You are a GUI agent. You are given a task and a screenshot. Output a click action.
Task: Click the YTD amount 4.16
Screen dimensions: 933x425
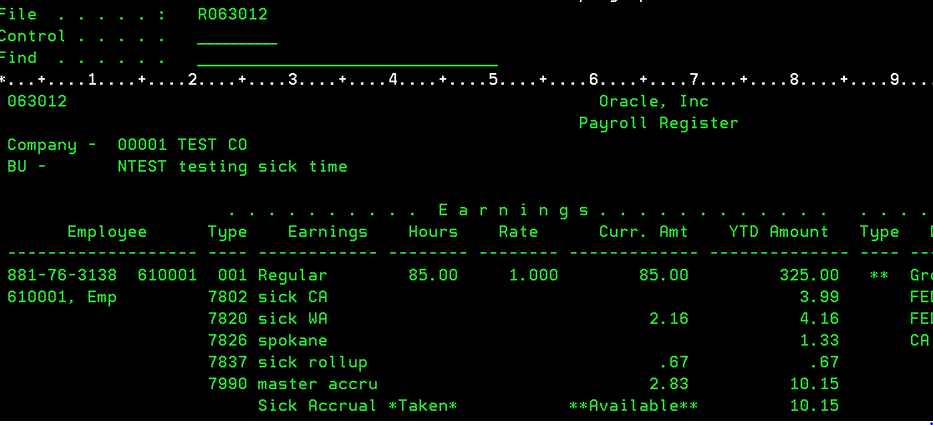(x=819, y=319)
